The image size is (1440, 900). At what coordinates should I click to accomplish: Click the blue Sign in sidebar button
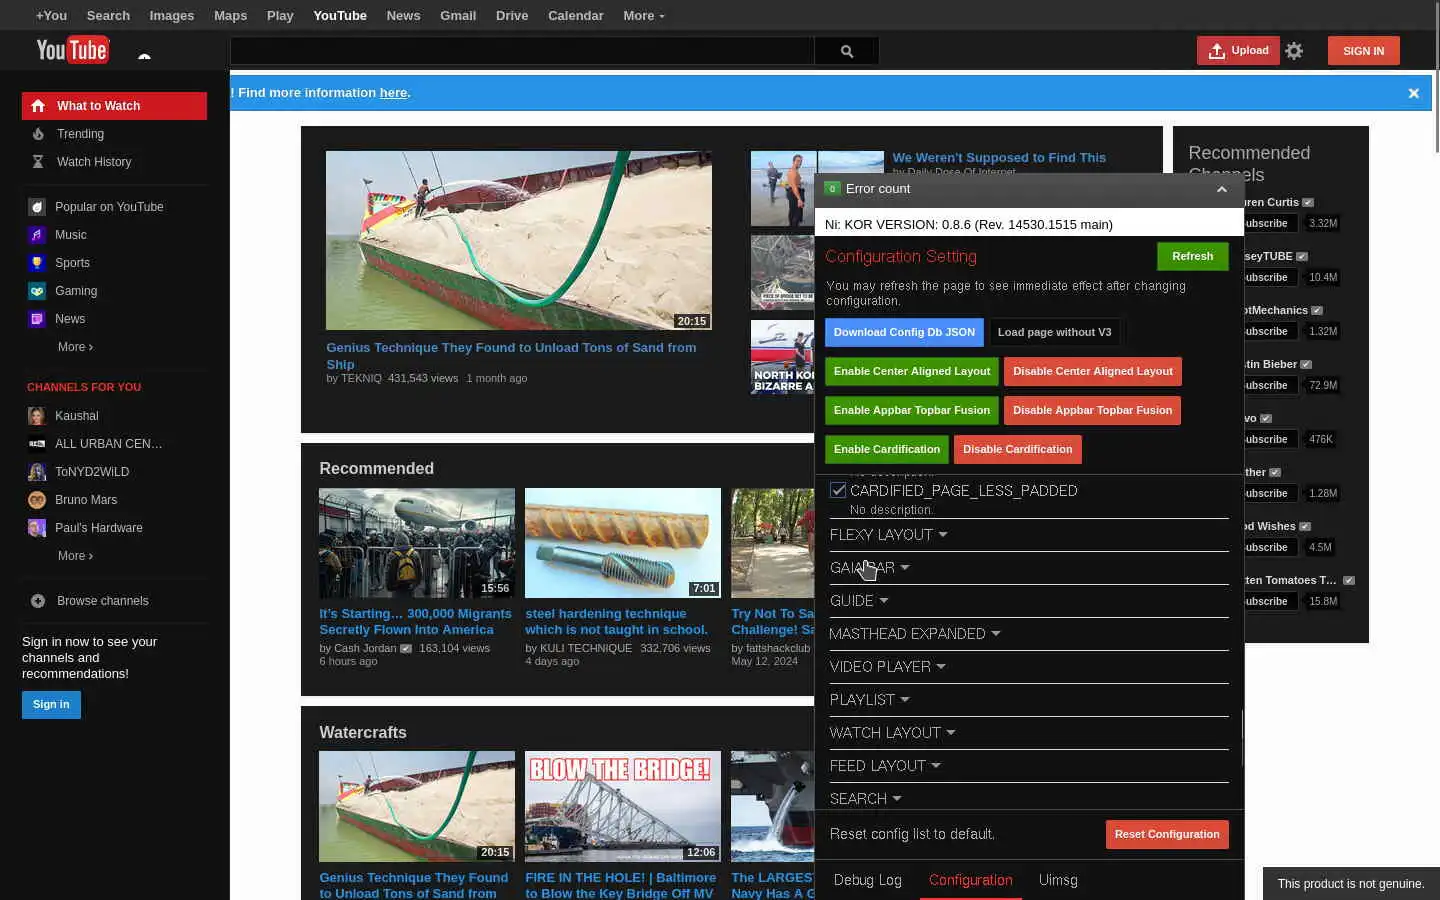51,705
